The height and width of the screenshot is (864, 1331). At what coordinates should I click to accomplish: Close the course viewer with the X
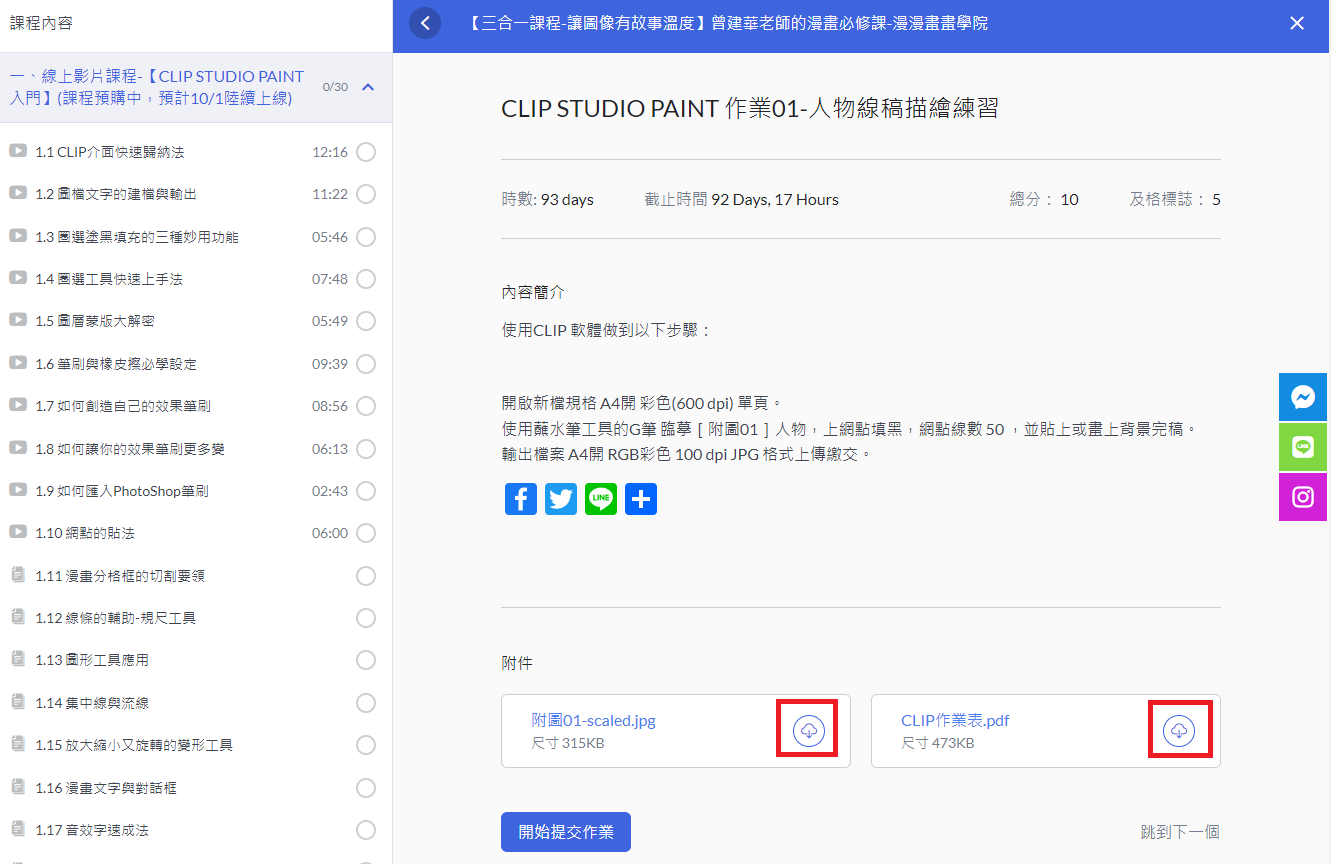click(1297, 23)
